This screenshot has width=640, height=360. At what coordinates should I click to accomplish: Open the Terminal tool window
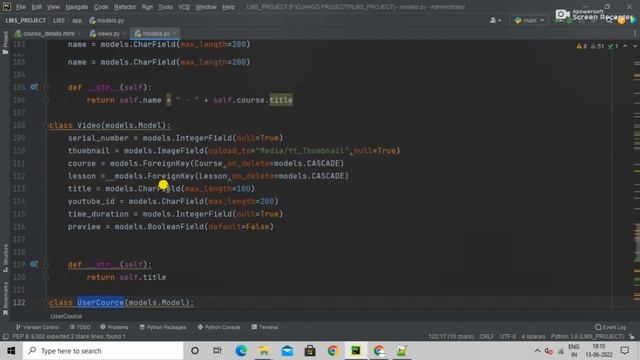pyautogui.click(x=265, y=327)
